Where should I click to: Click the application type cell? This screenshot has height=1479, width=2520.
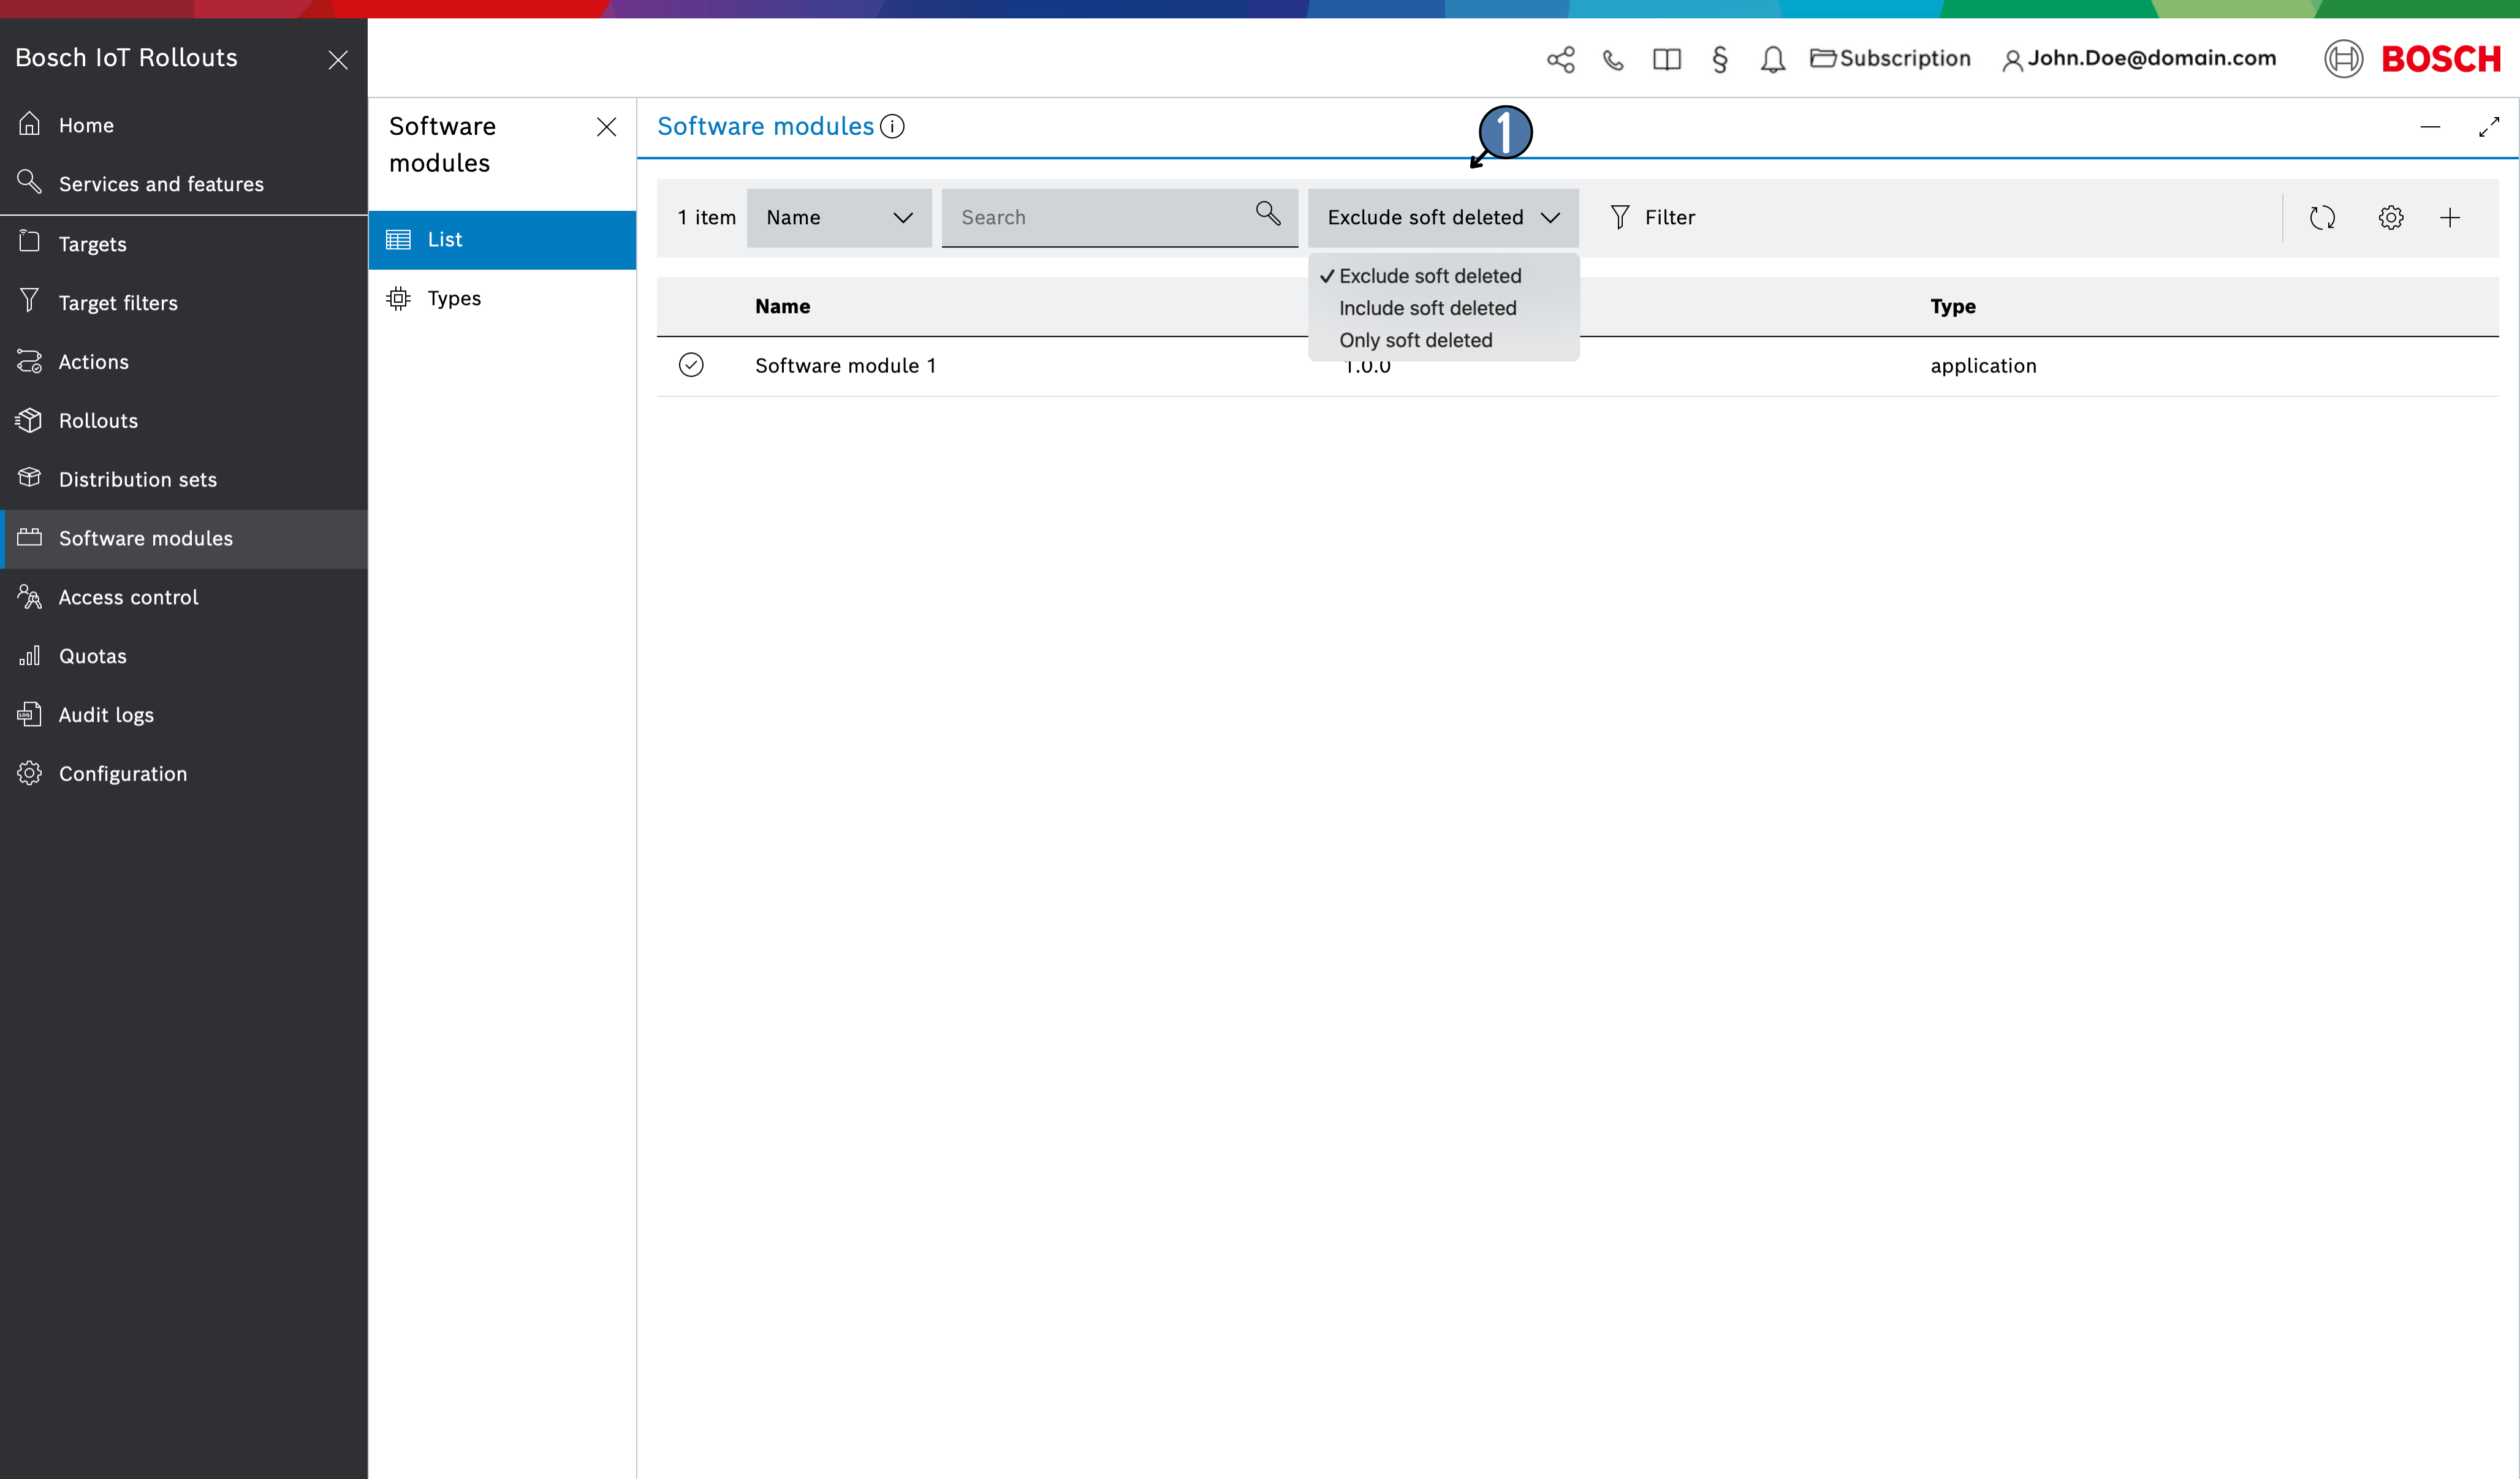tap(1983, 366)
